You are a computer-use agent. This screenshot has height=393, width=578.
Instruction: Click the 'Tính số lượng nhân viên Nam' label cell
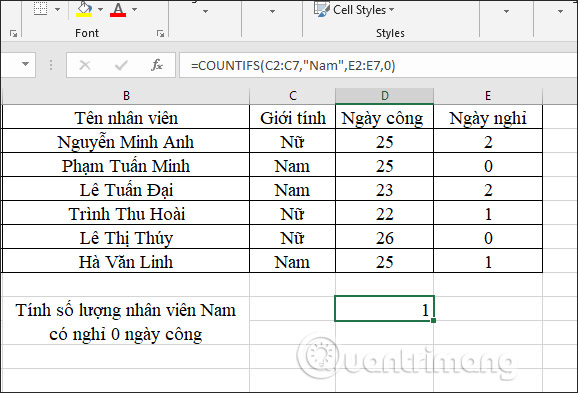tap(126, 321)
